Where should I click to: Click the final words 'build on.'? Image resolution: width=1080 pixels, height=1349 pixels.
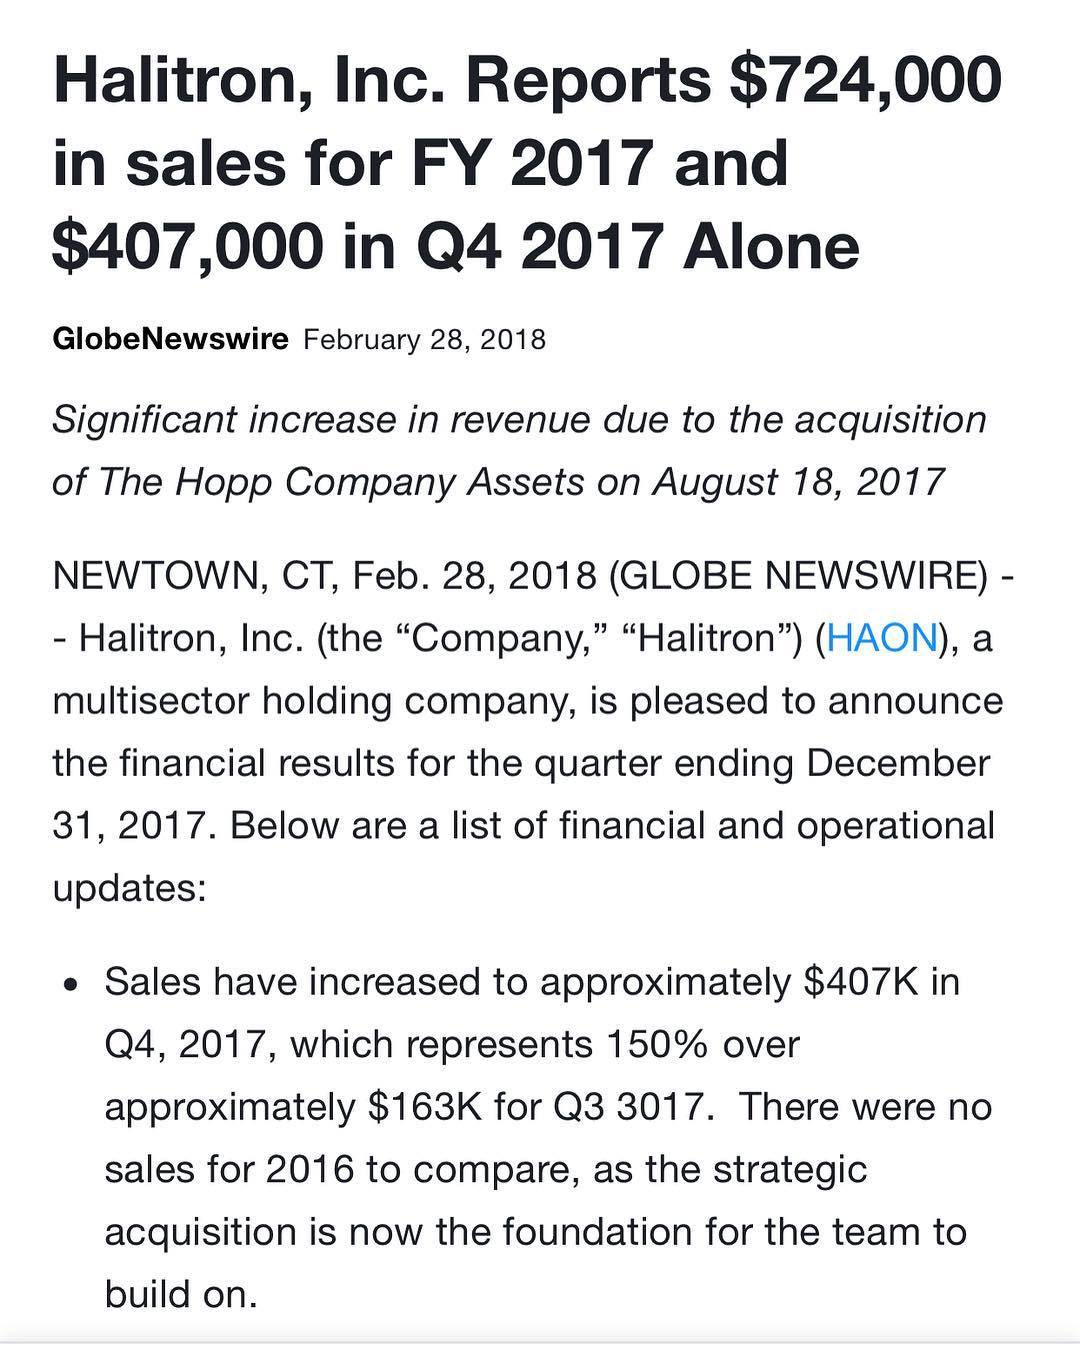181,1294
